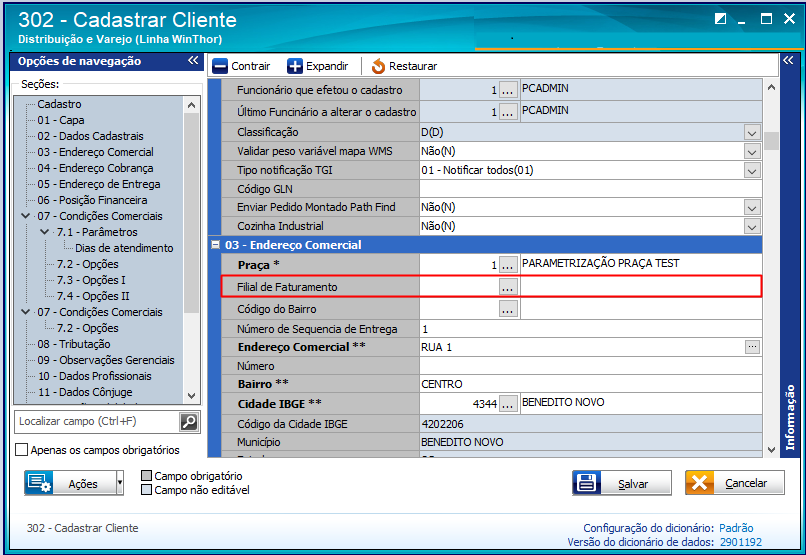Expand the Informação side panel

pos(788,61)
